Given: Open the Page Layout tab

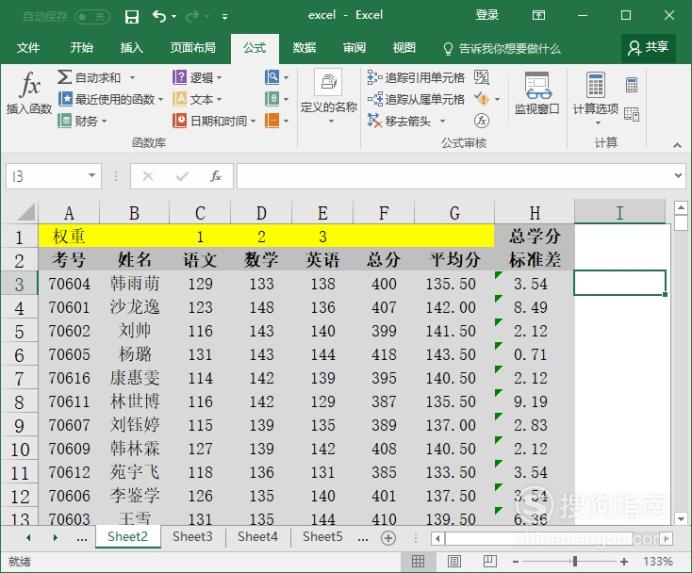Looking at the screenshot, I should [193, 48].
